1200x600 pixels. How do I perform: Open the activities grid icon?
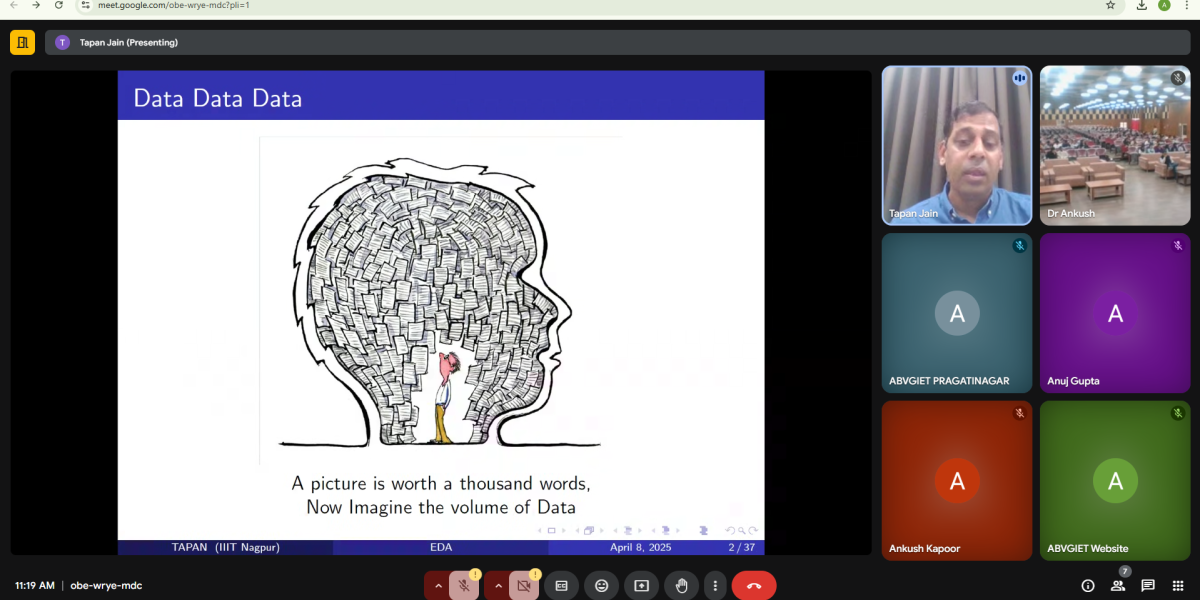pos(1178,585)
